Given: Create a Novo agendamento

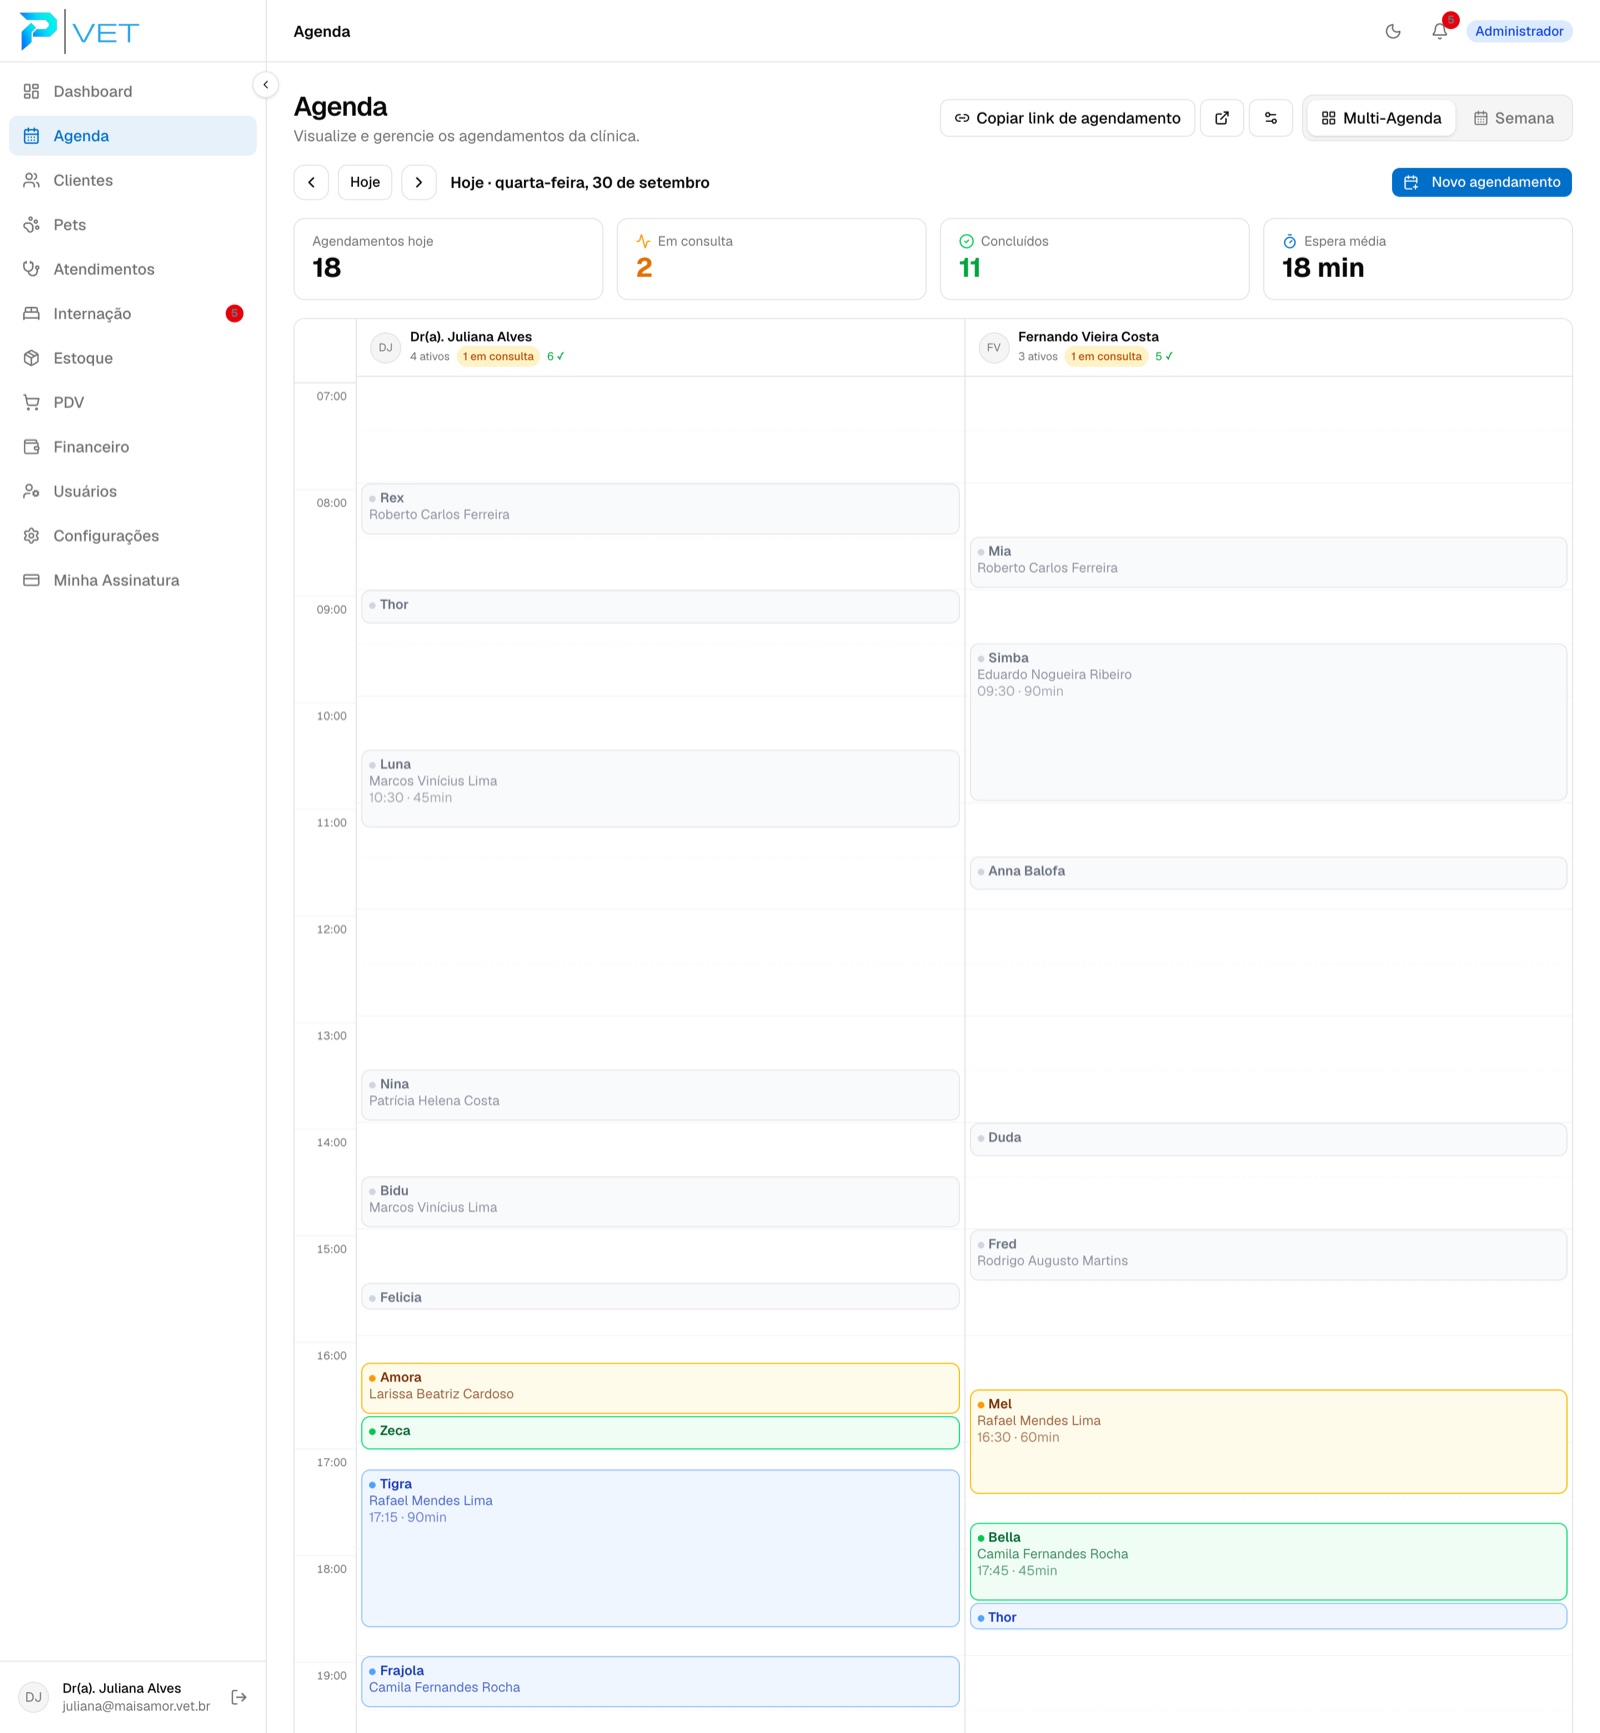Looking at the screenshot, I should pos(1482,182).
